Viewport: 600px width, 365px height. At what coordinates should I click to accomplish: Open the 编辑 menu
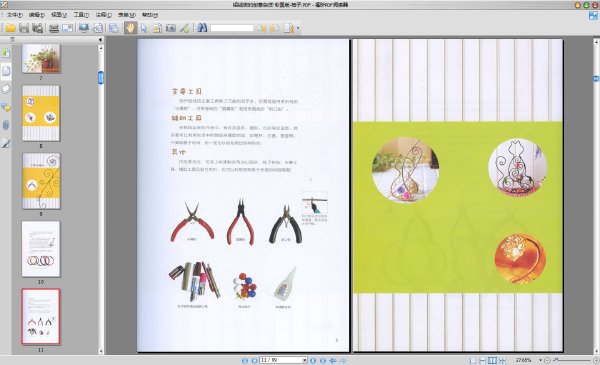tap(36, 15)
